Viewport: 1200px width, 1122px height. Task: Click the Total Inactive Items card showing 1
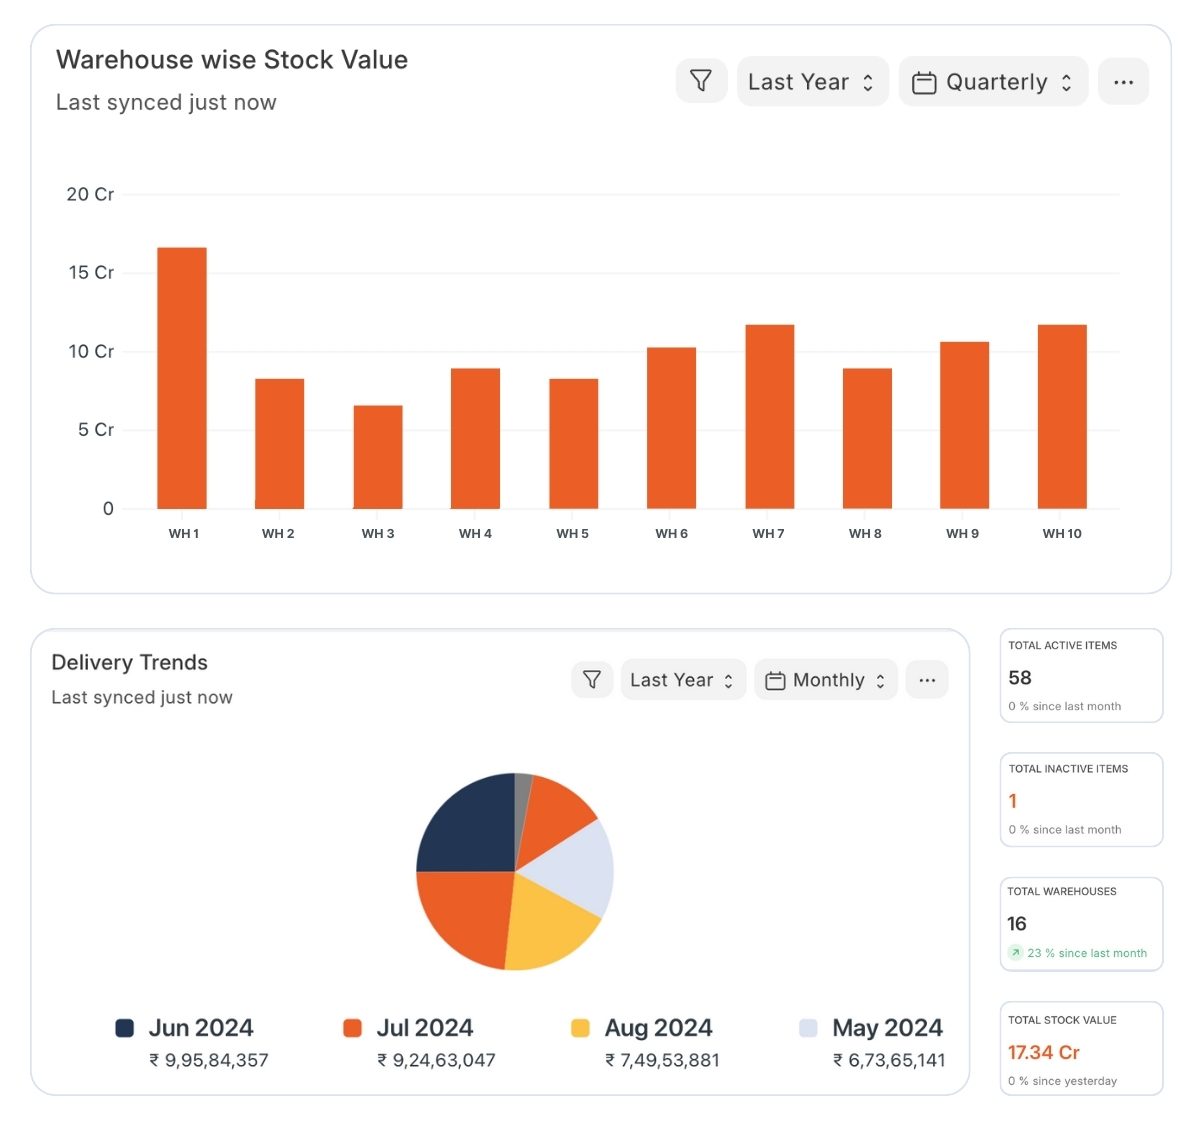click(1081, 799)
